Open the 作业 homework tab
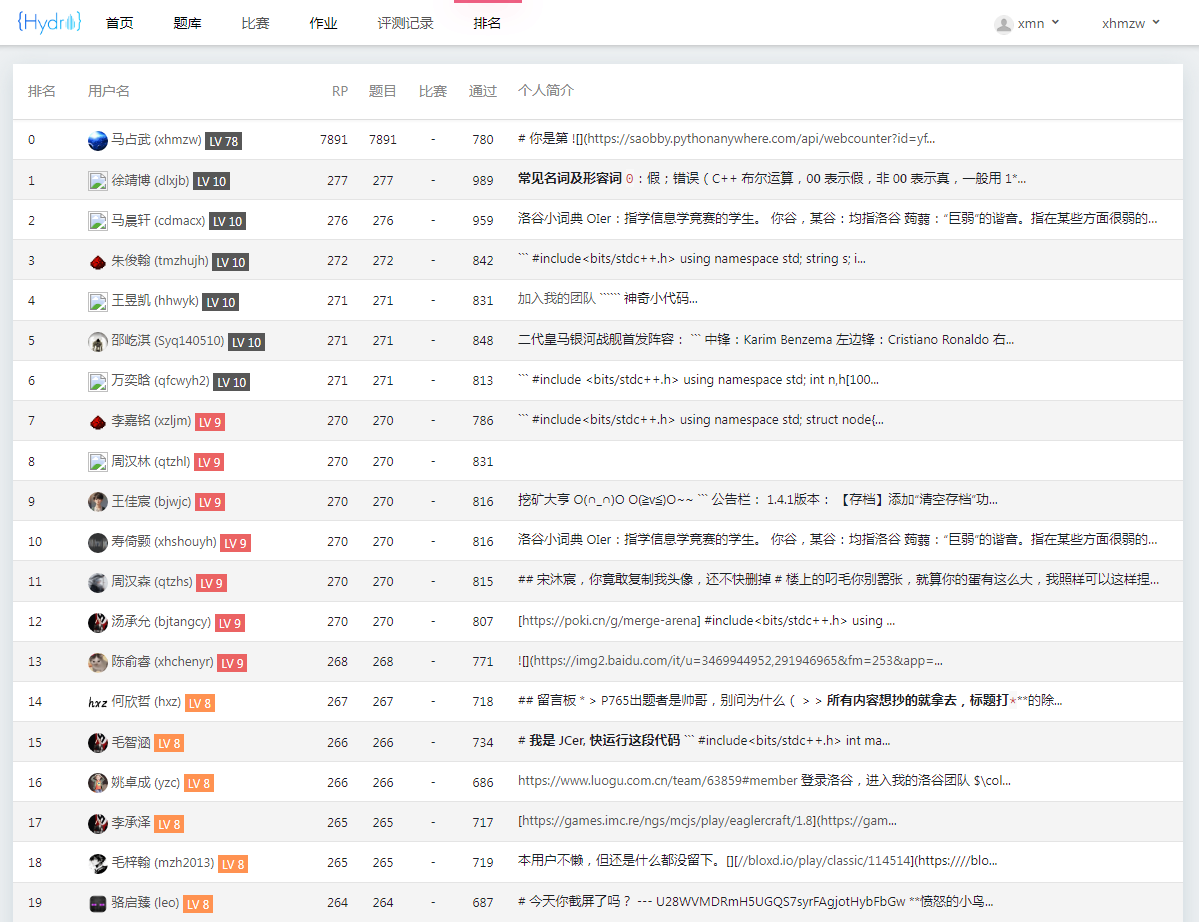This screenshot has width=1199, height=922. [x=323, y=23]
